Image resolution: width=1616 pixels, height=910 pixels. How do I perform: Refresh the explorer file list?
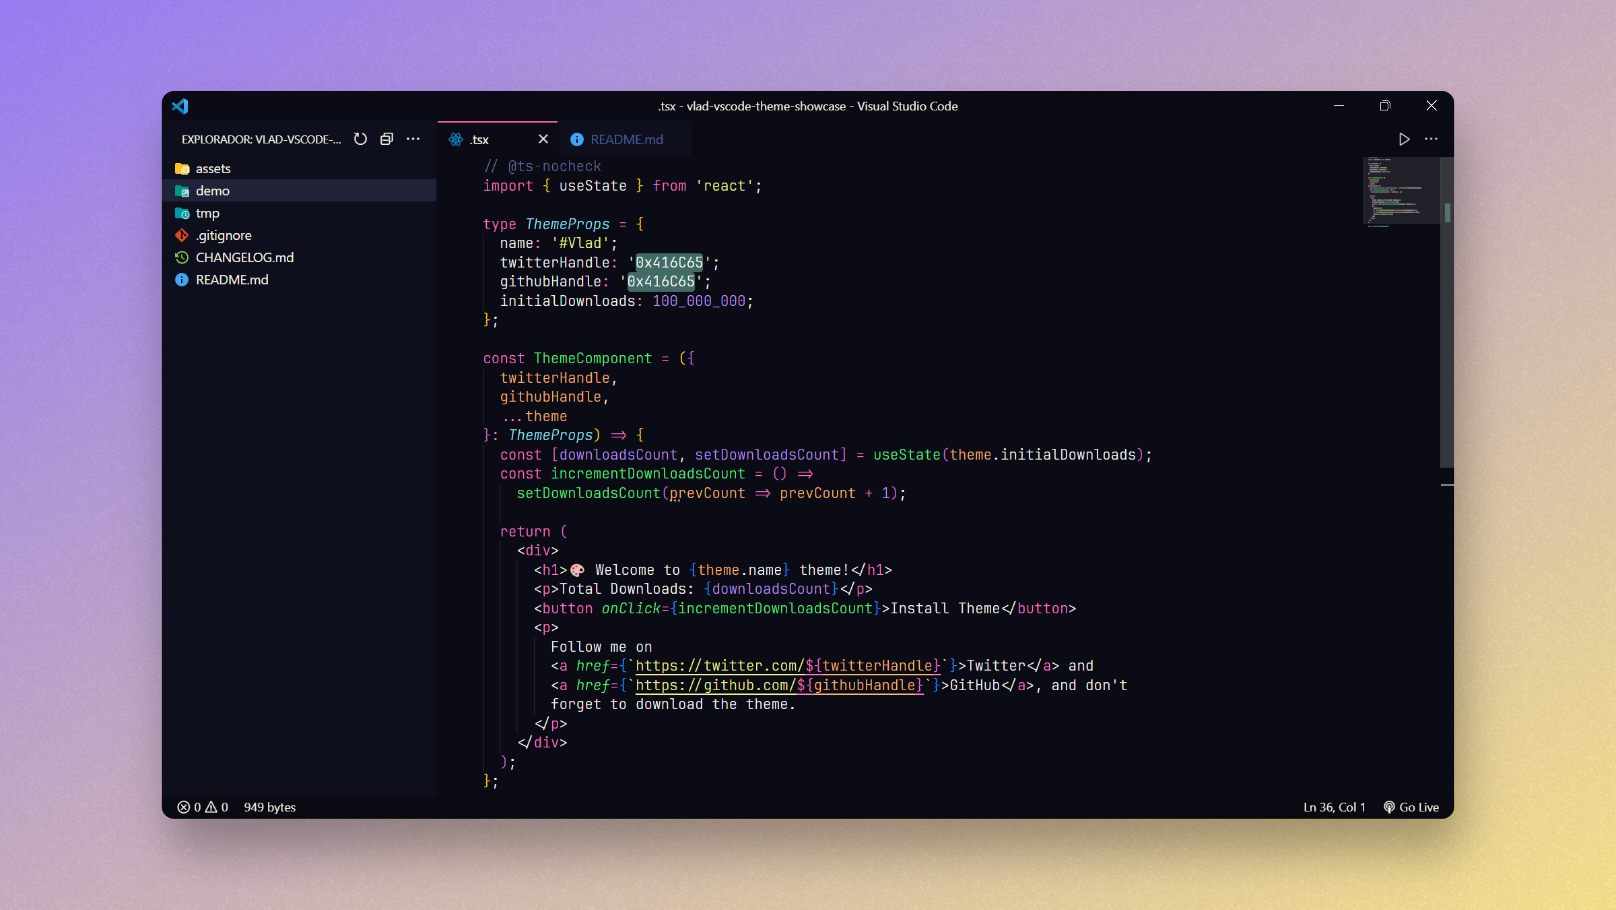(x=360, y=139)
